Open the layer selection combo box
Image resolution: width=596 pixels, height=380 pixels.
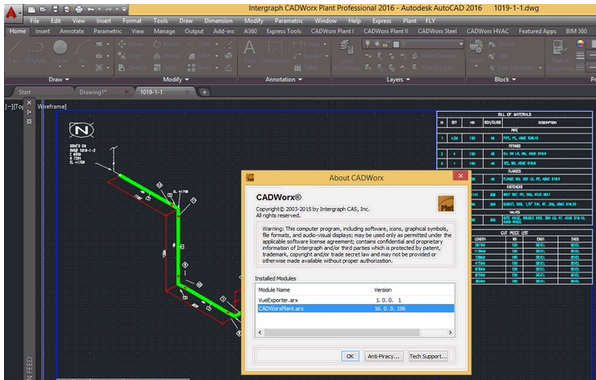413,44
